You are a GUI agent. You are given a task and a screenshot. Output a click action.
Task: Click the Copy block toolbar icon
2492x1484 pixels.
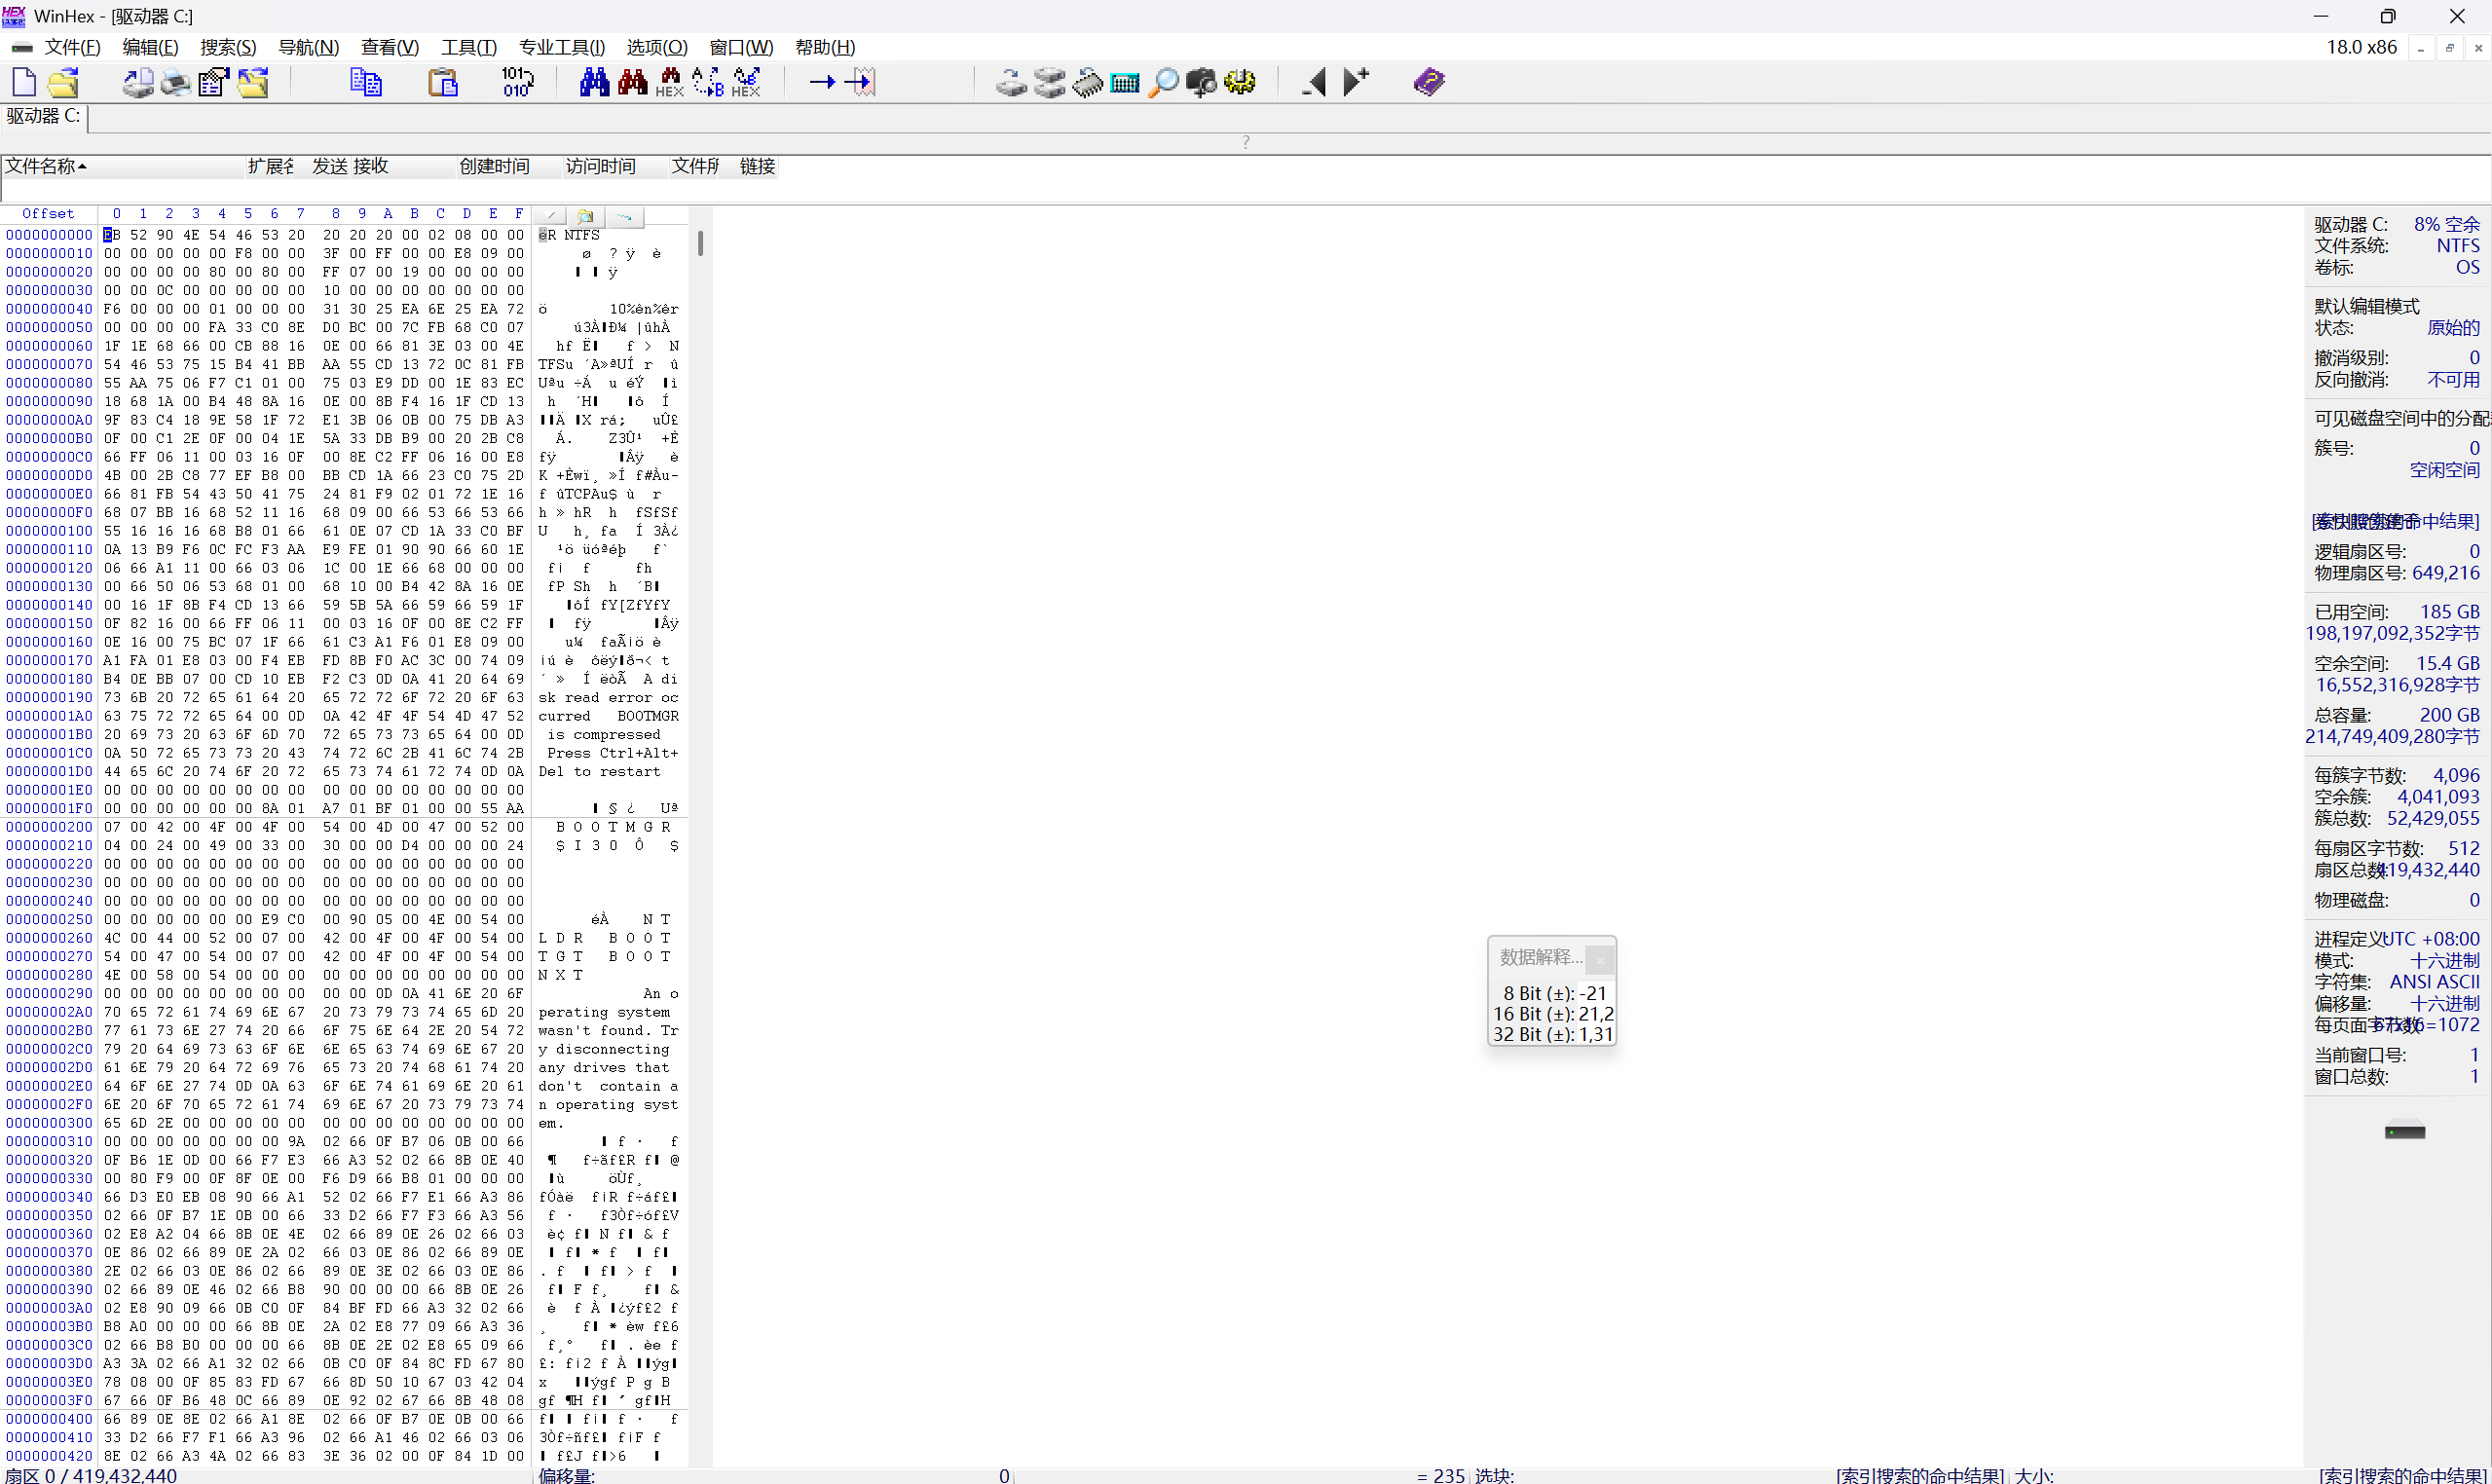tap(365, 82)
